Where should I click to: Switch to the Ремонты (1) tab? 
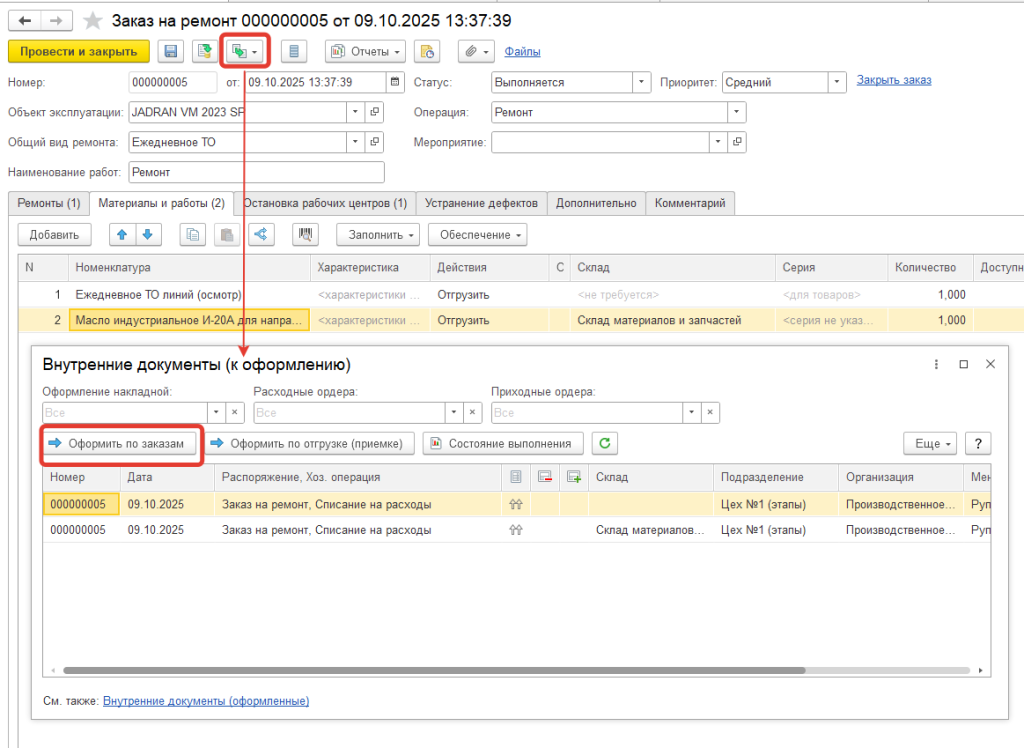(x=48, y=203)
